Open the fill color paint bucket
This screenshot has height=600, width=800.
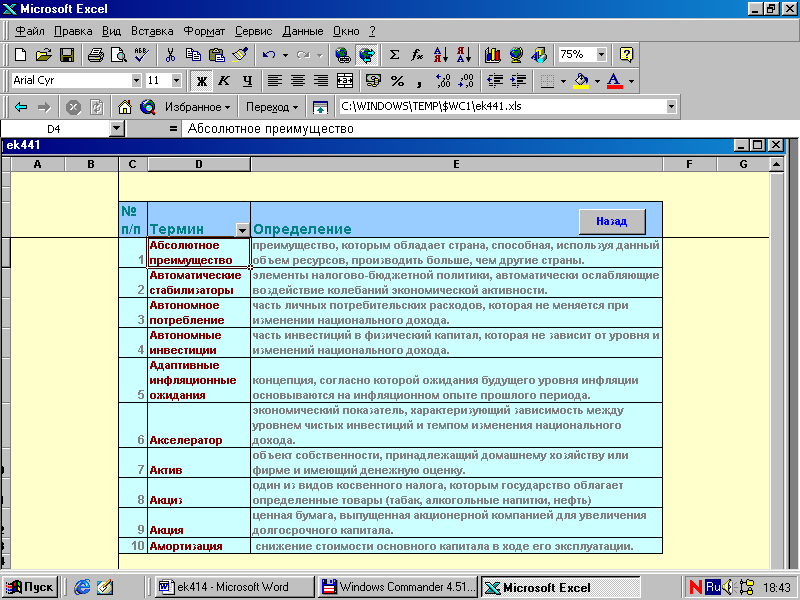(582, 81)
